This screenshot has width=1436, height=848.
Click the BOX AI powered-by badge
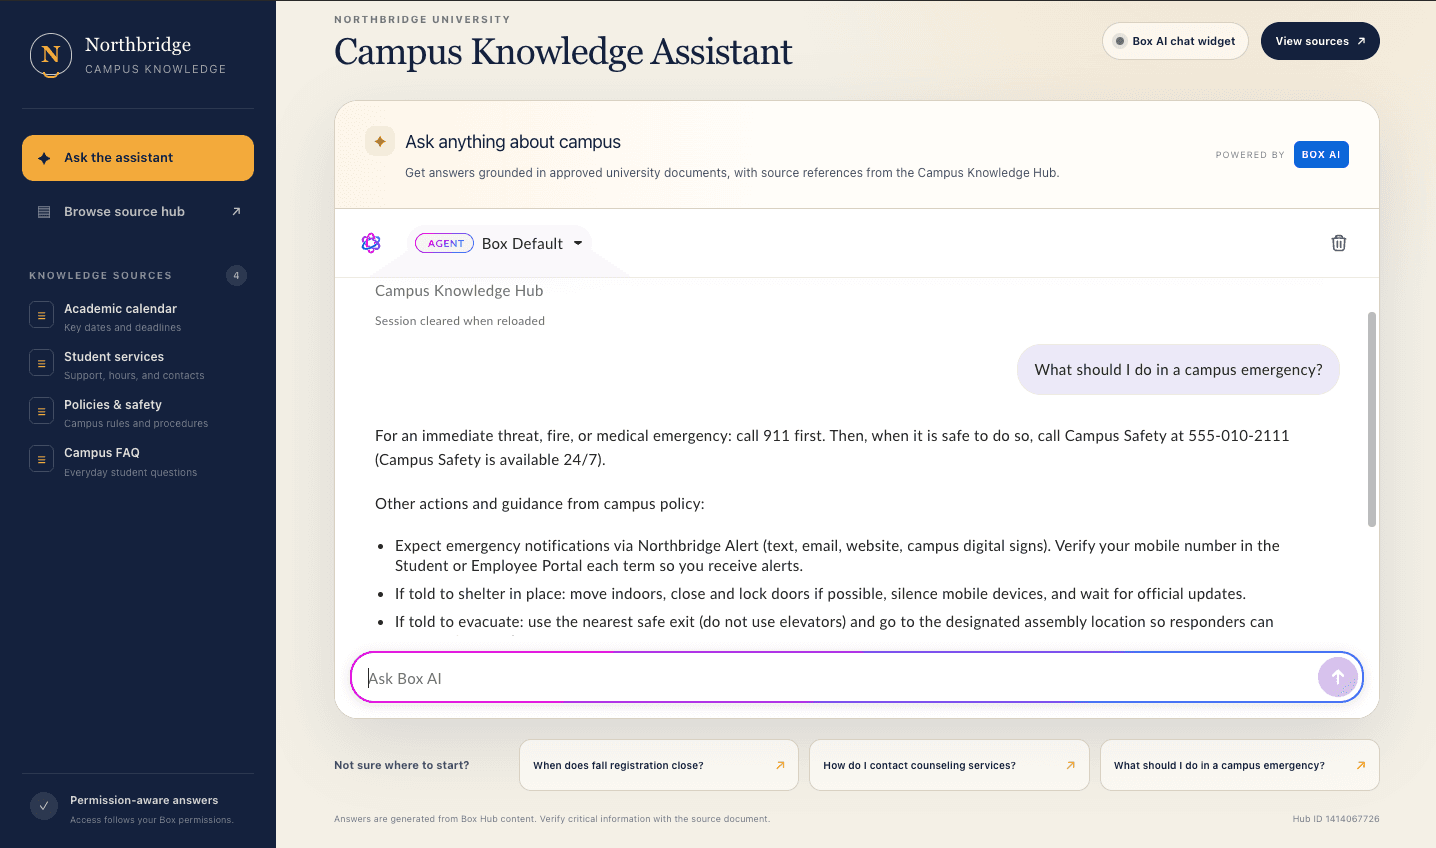pyautogui.click(x=1321, y=155)
